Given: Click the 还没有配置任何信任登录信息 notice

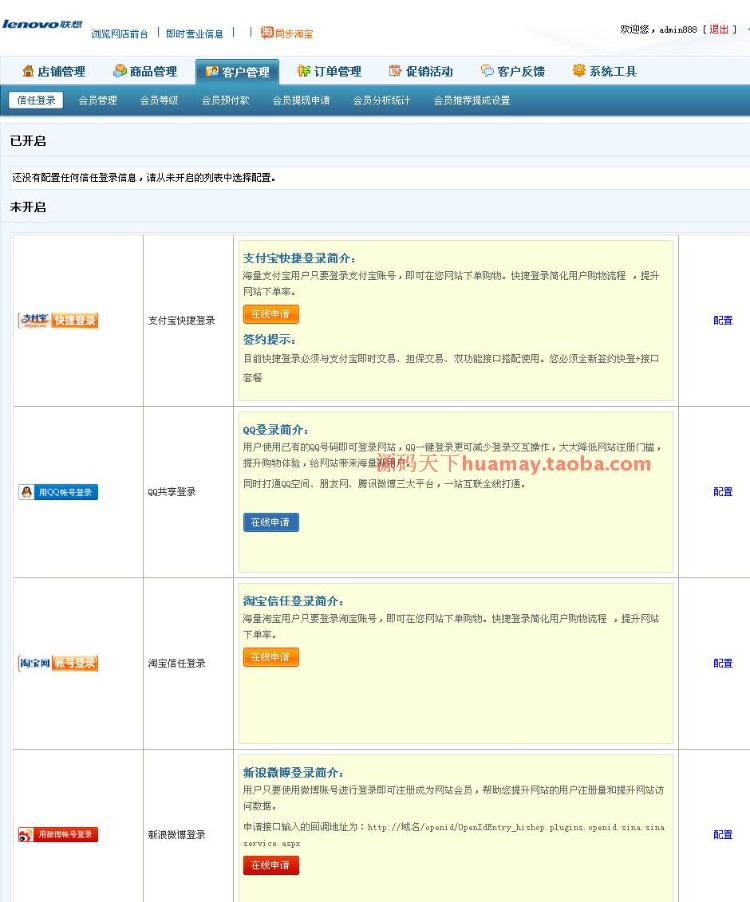Looking at the screenshot, I should tap(144, 178).
